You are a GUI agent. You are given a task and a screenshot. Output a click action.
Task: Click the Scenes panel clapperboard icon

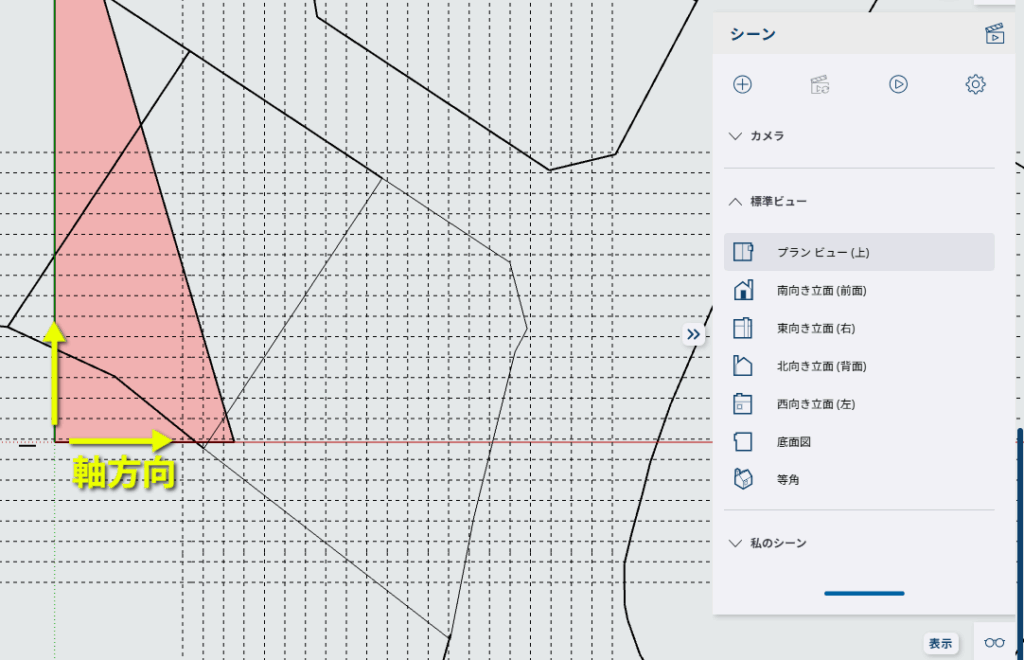click(x=994, y=33)
